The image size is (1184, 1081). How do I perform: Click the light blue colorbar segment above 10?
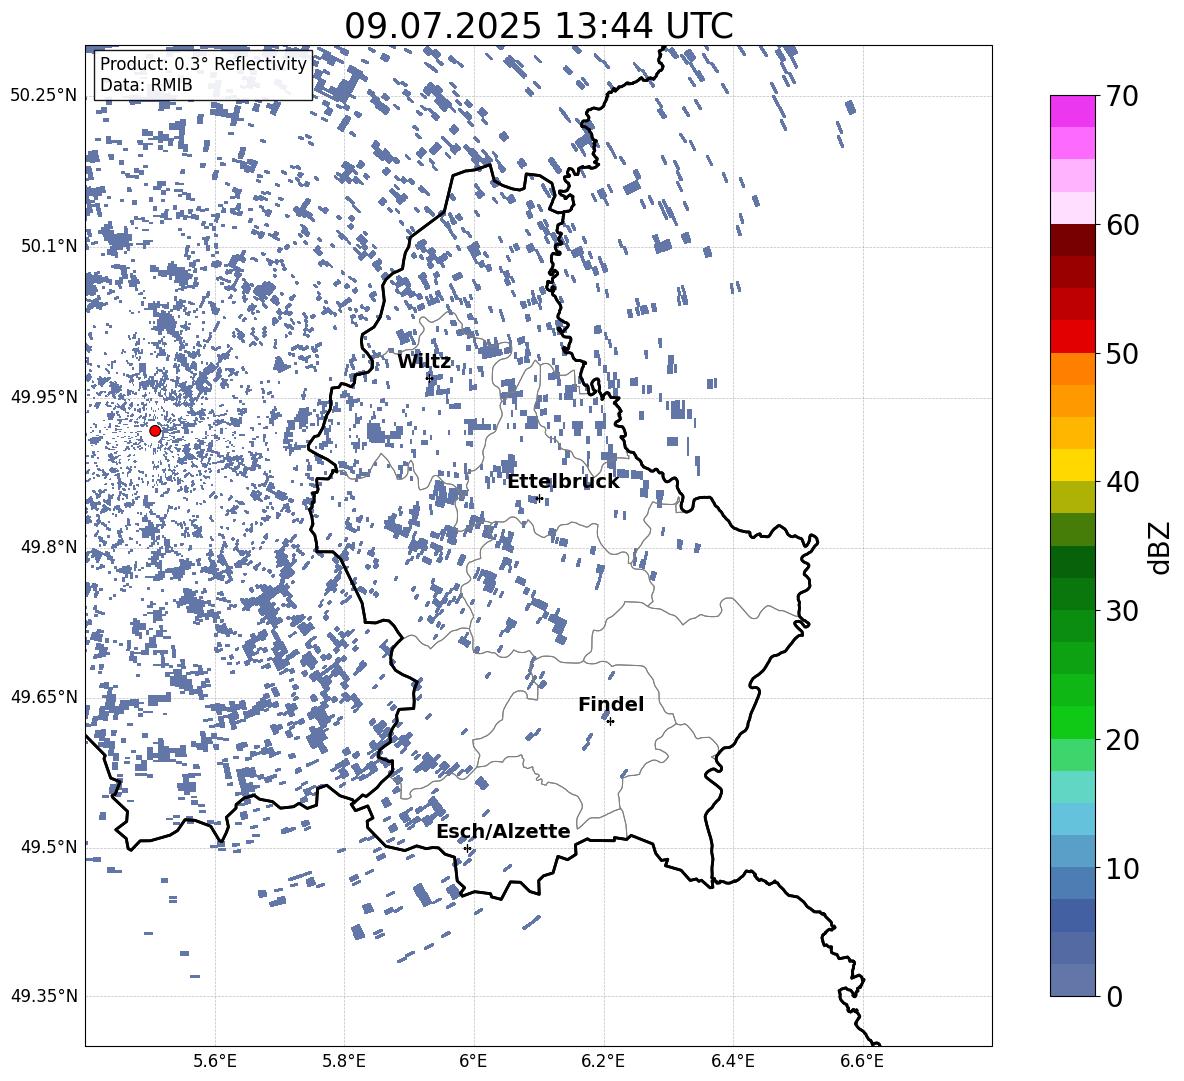(x=1072, y=819)
